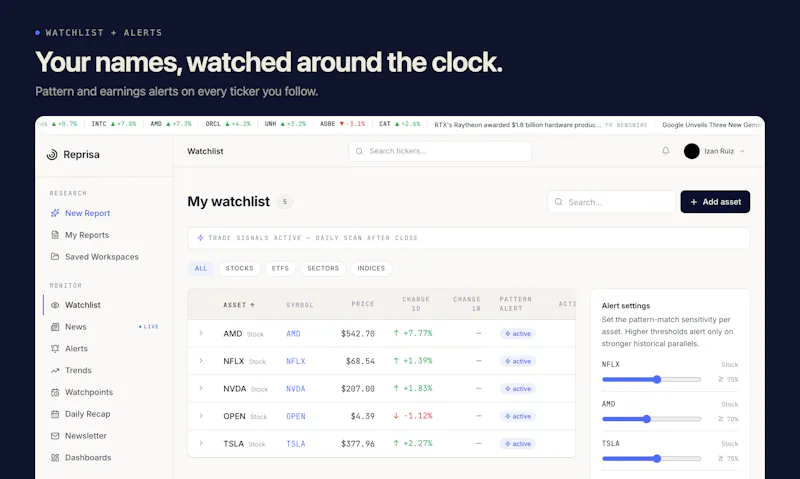800x479 pixels.
Task: Focus the watchlist Search field
Action: pyautogui.click(x=611, y=202)
